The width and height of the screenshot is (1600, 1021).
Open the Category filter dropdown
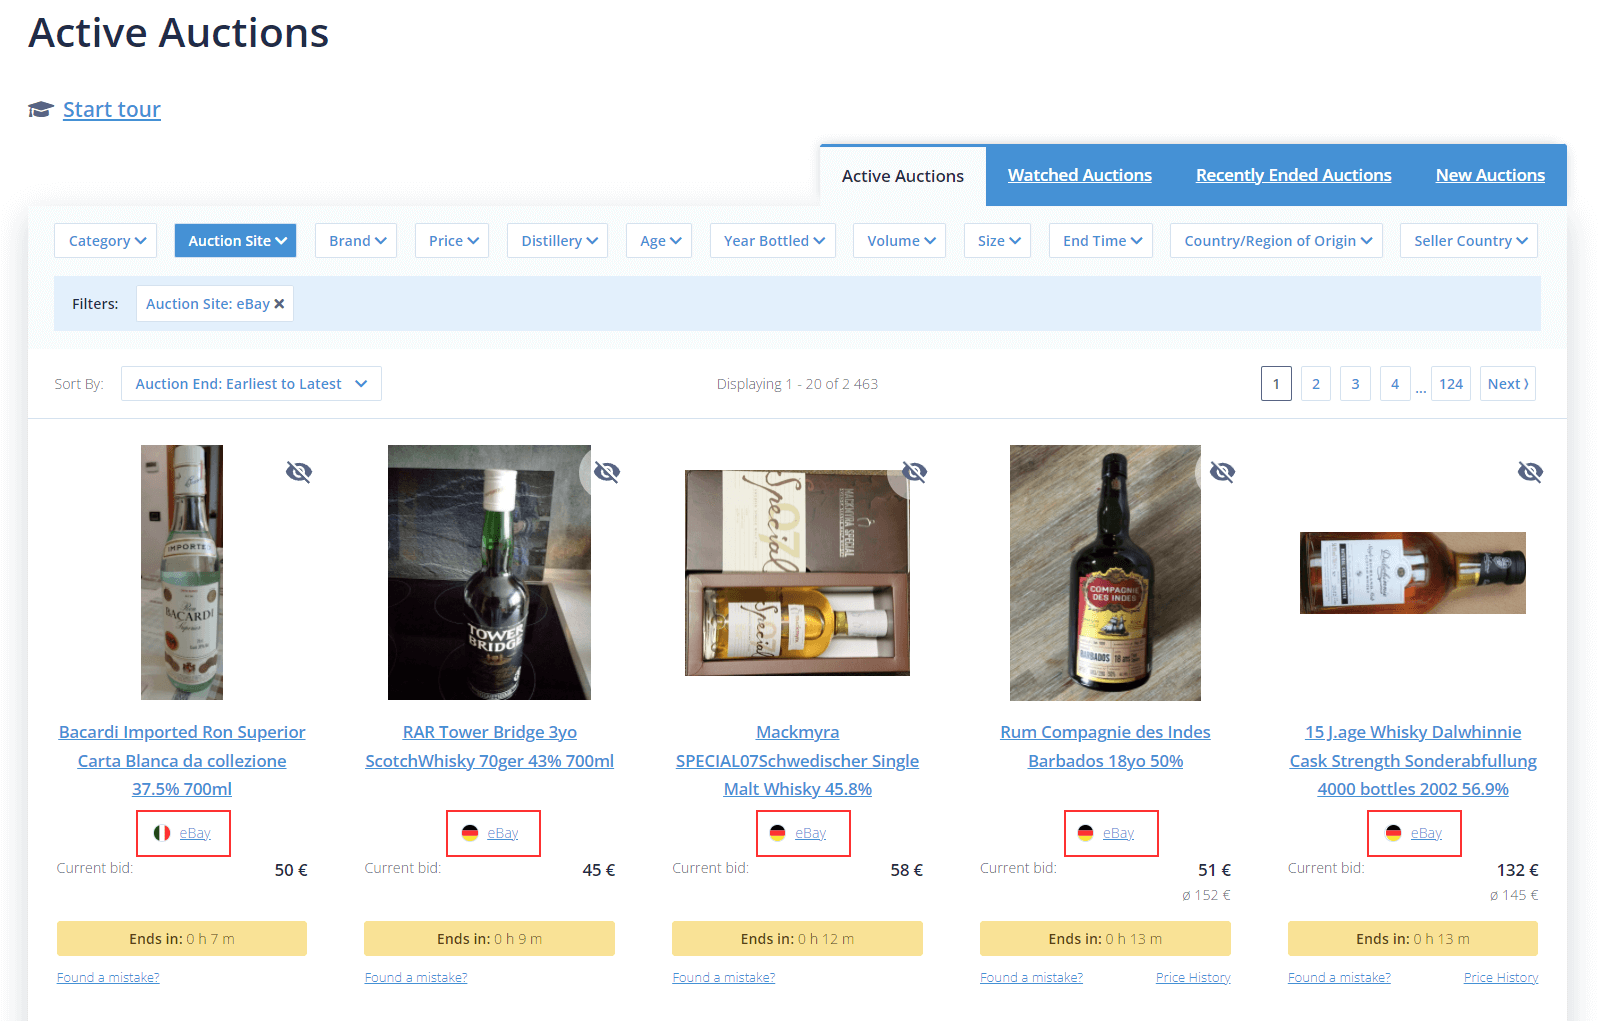coord(106,241)
